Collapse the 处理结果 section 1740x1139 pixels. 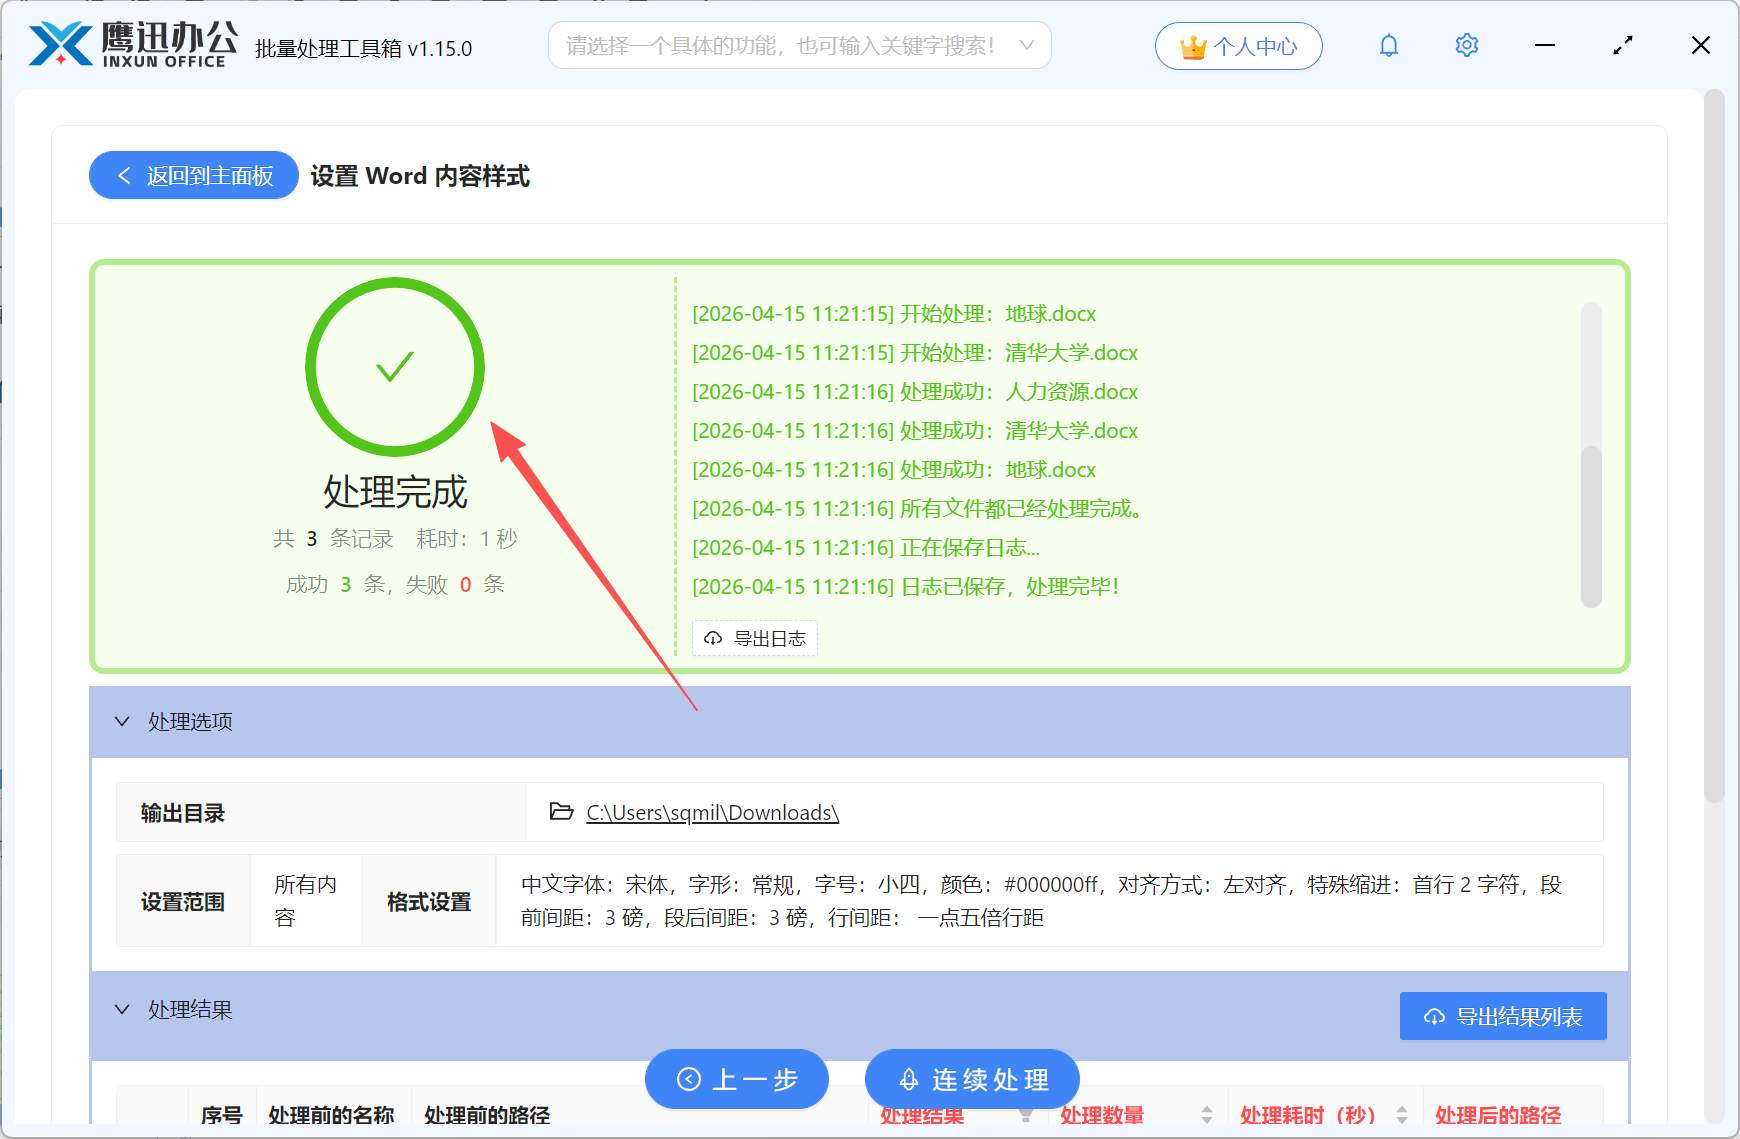pos(122,1008)
